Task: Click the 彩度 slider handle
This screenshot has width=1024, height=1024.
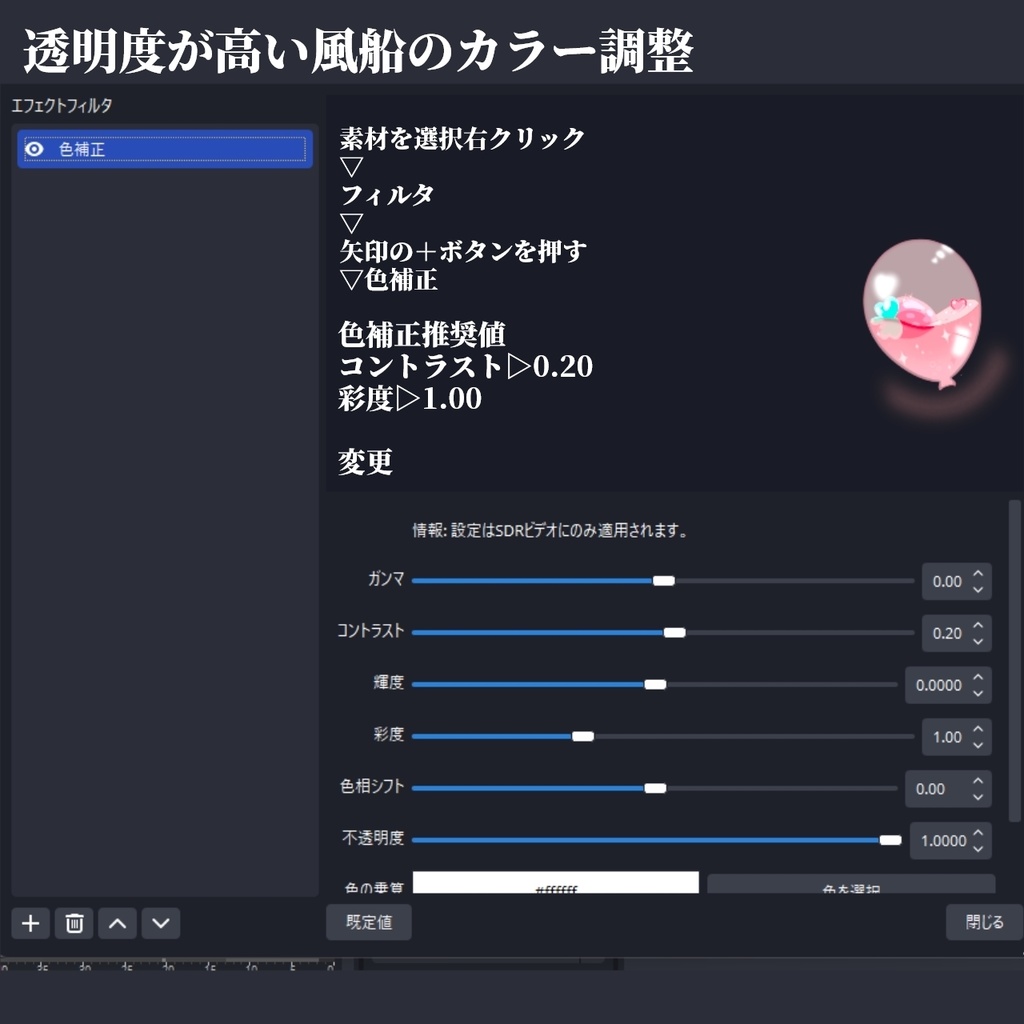Action: pyautogui.click(x=581, y=736)
